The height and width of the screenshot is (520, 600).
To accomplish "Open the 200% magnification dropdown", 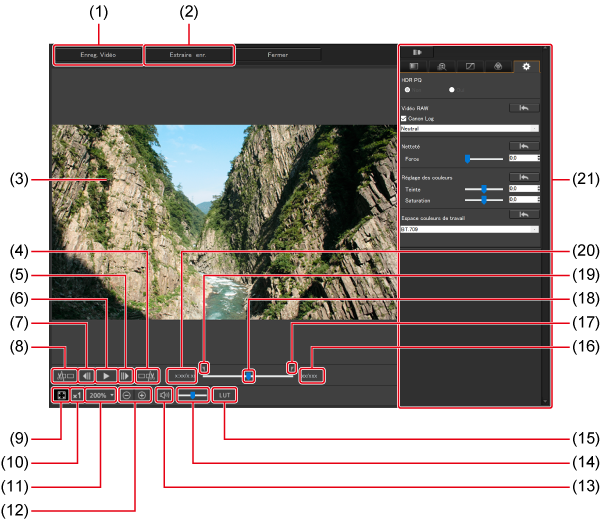I will (100, 396).
